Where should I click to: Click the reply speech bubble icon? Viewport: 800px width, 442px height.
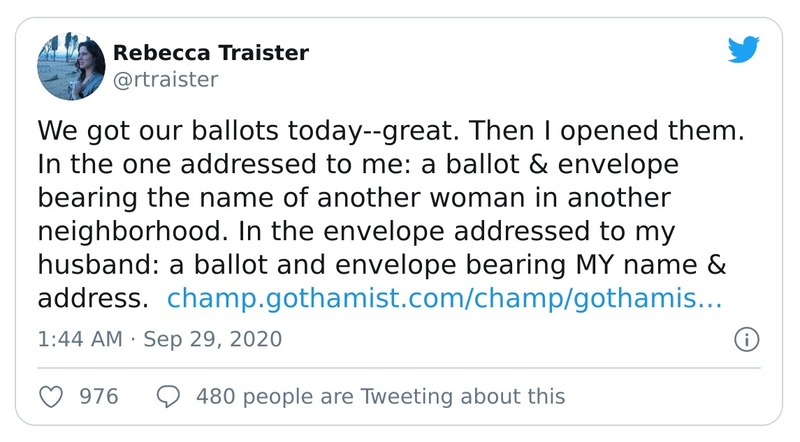(169, 397)
